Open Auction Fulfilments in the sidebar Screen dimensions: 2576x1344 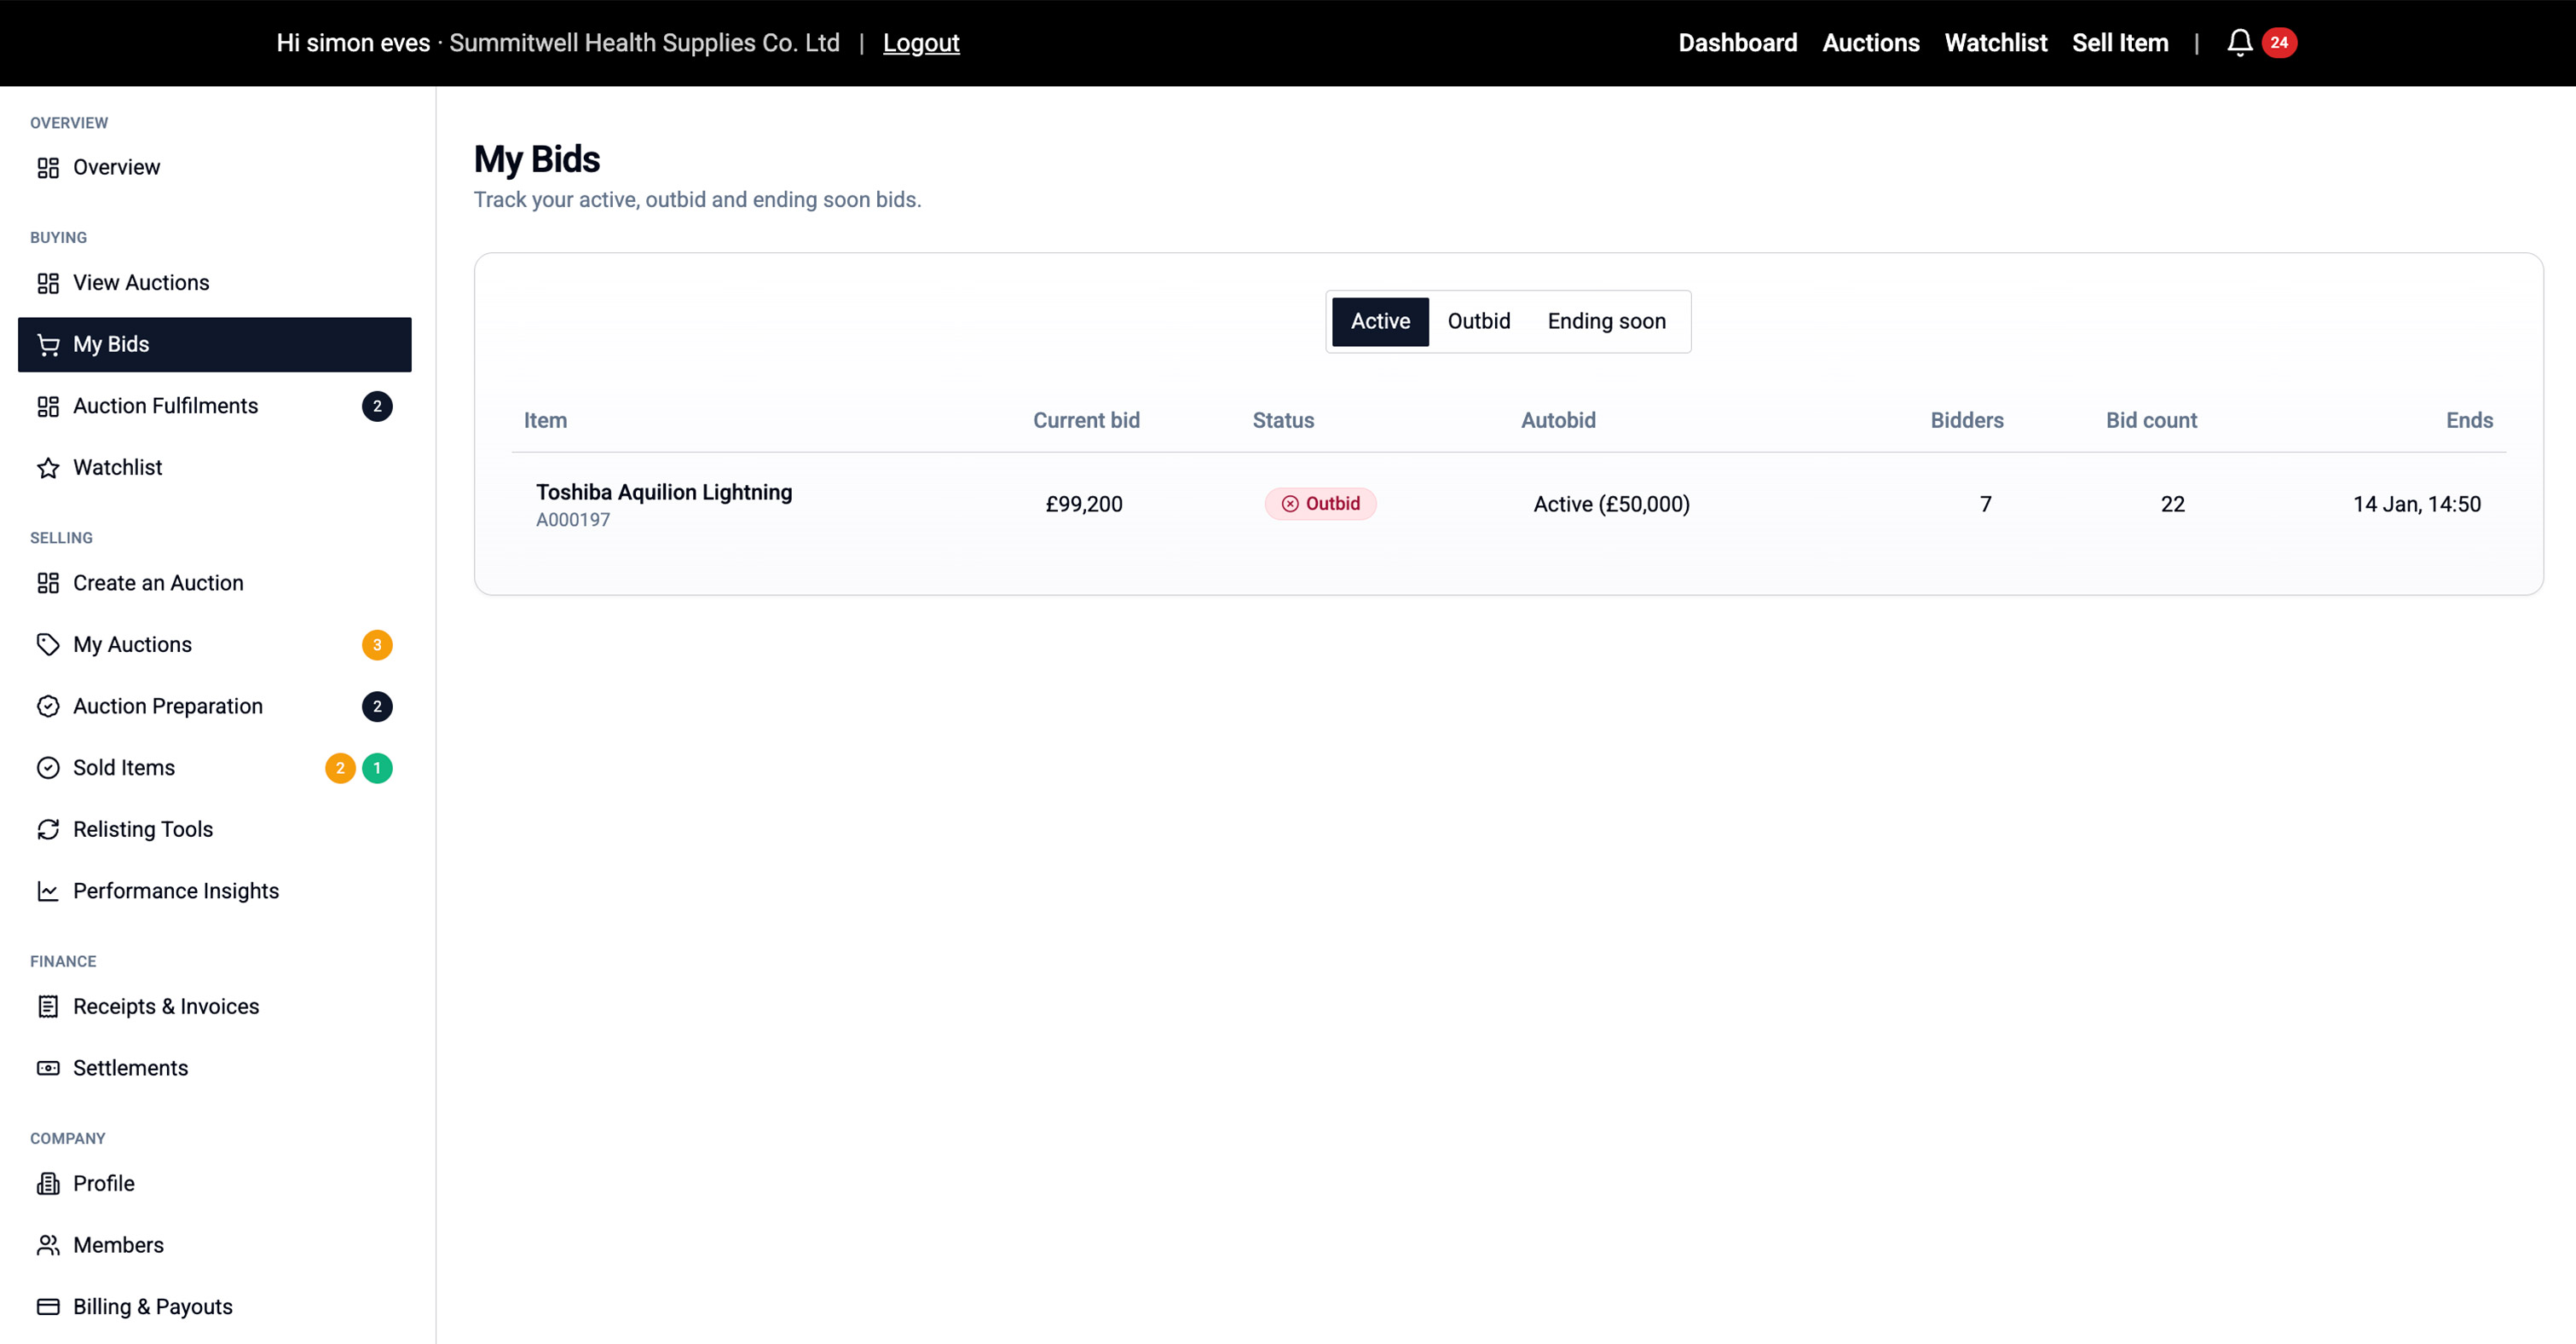165,405
